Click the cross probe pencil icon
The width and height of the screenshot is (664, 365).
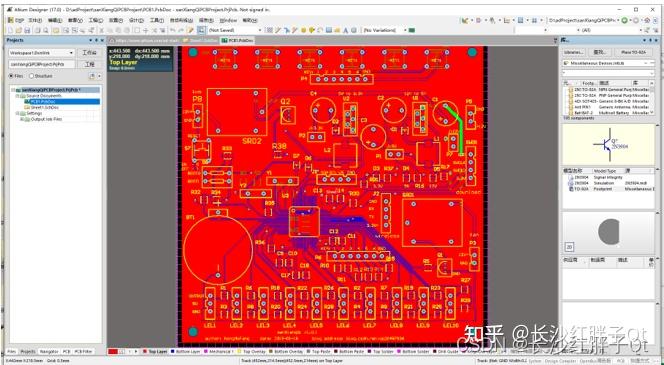[x=191, y=30]
